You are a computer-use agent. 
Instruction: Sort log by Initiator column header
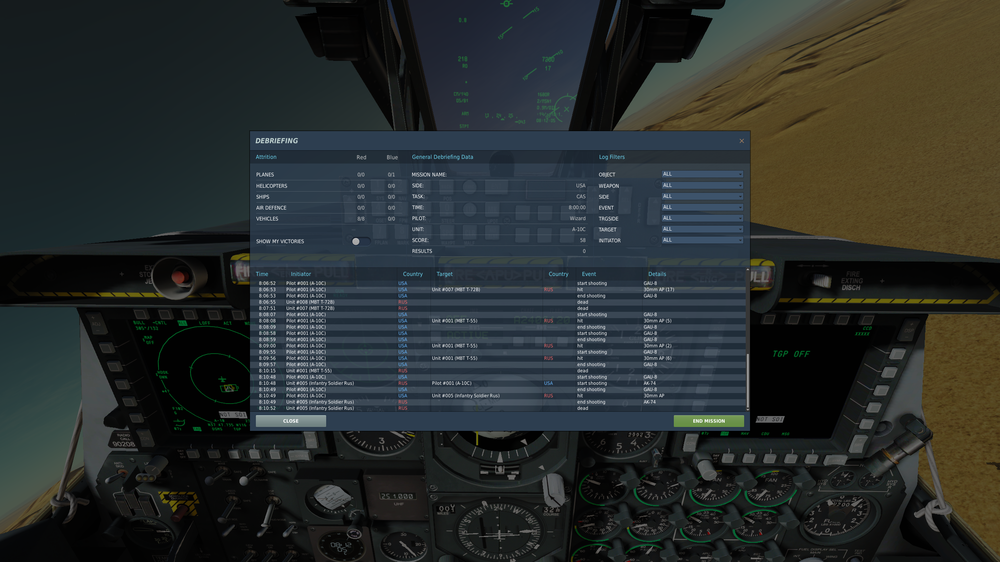(x=301, y=274)
